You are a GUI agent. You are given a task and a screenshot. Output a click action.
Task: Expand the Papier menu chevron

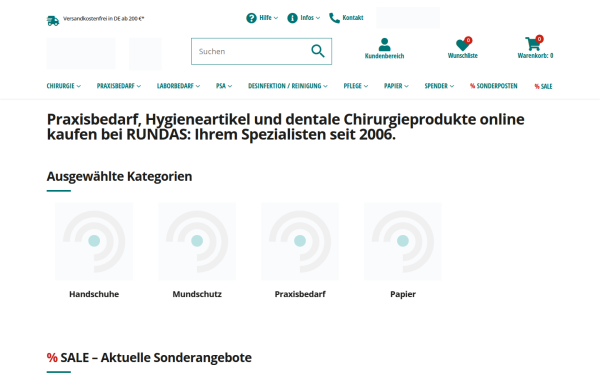[406, 86]
